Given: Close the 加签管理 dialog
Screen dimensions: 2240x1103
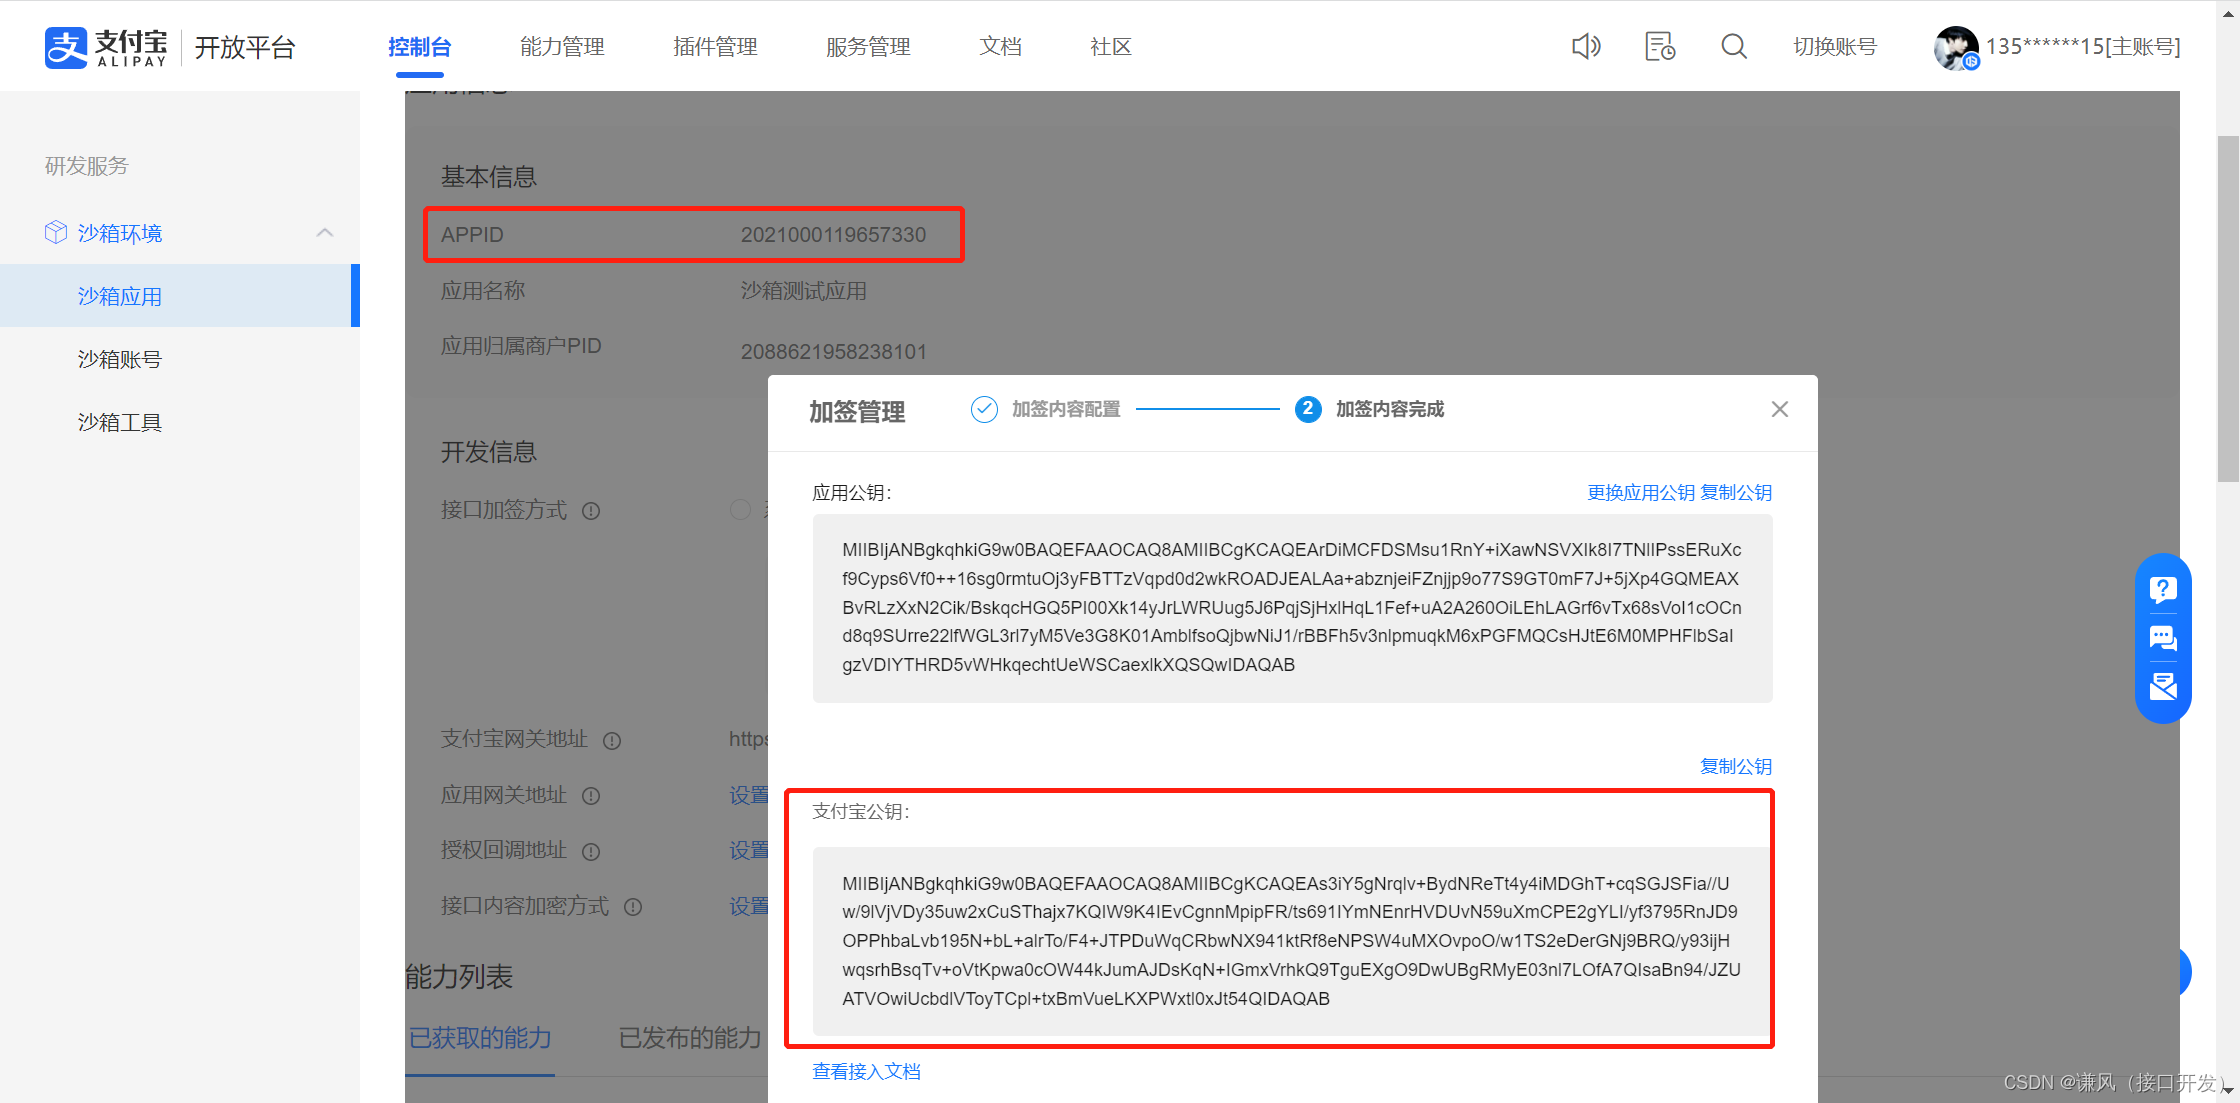Looking at the screenshot, I should click(1780, 409).
